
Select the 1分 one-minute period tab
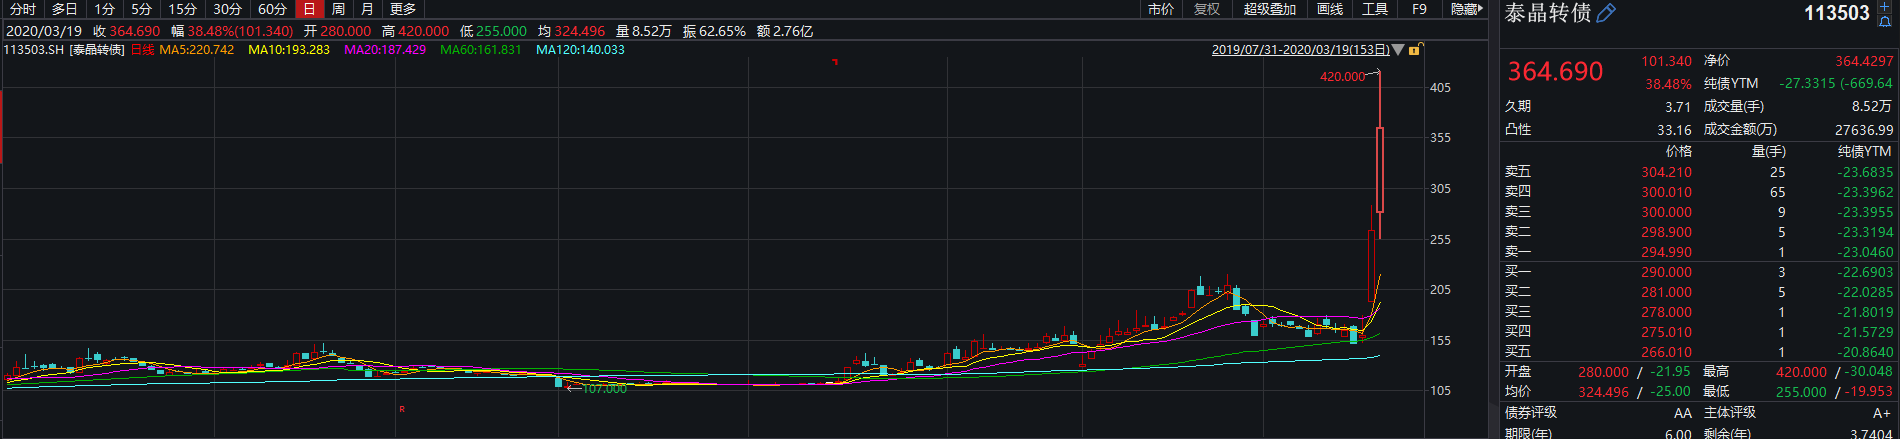tap(105, 9)
